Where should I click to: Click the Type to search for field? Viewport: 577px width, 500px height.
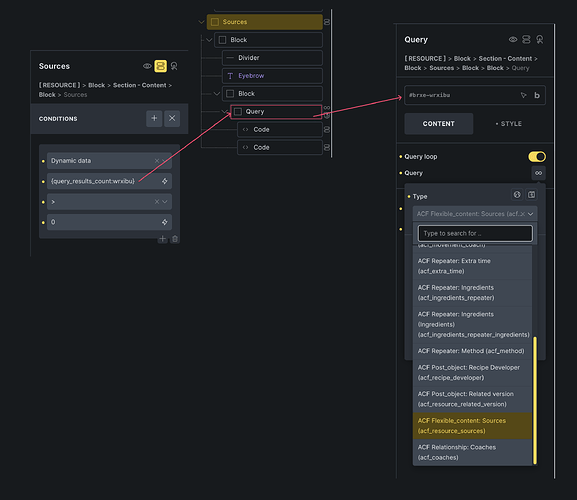pos(475,233)
